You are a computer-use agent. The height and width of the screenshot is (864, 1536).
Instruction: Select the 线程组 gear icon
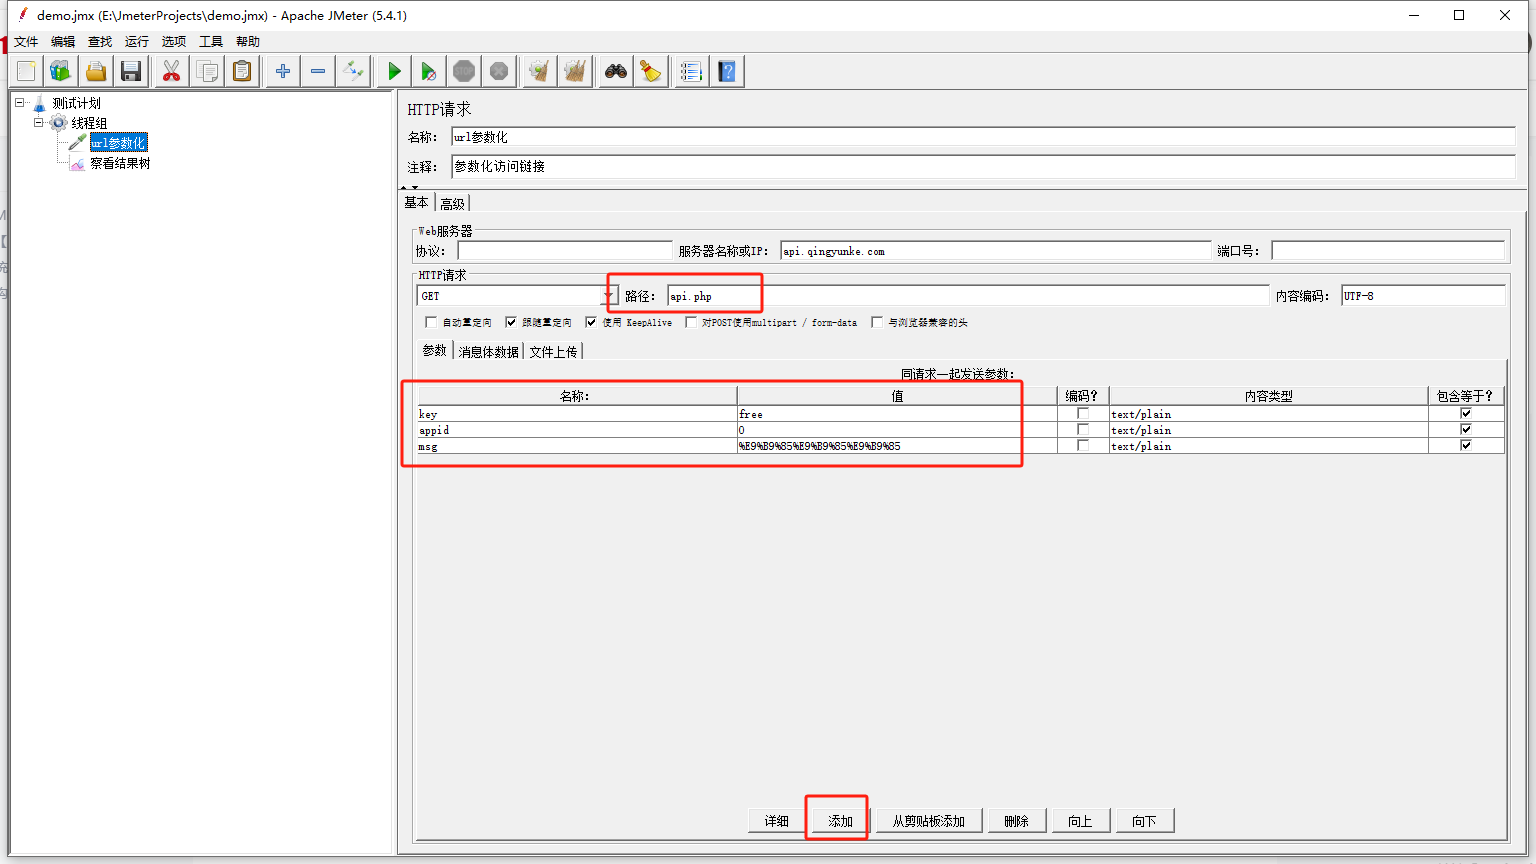click(59, 123)
